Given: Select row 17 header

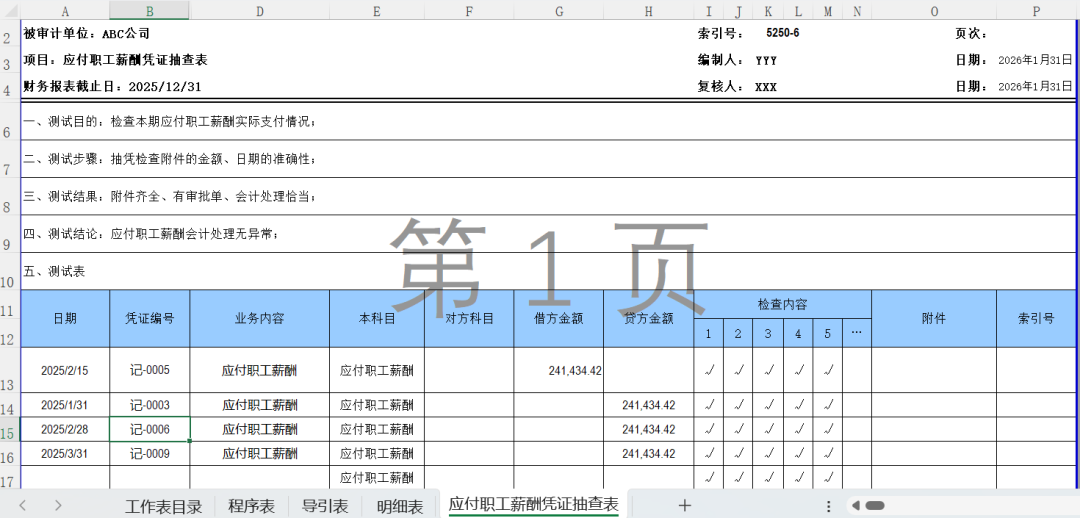Looking at the screenshot, I should (x=10, y=477).
